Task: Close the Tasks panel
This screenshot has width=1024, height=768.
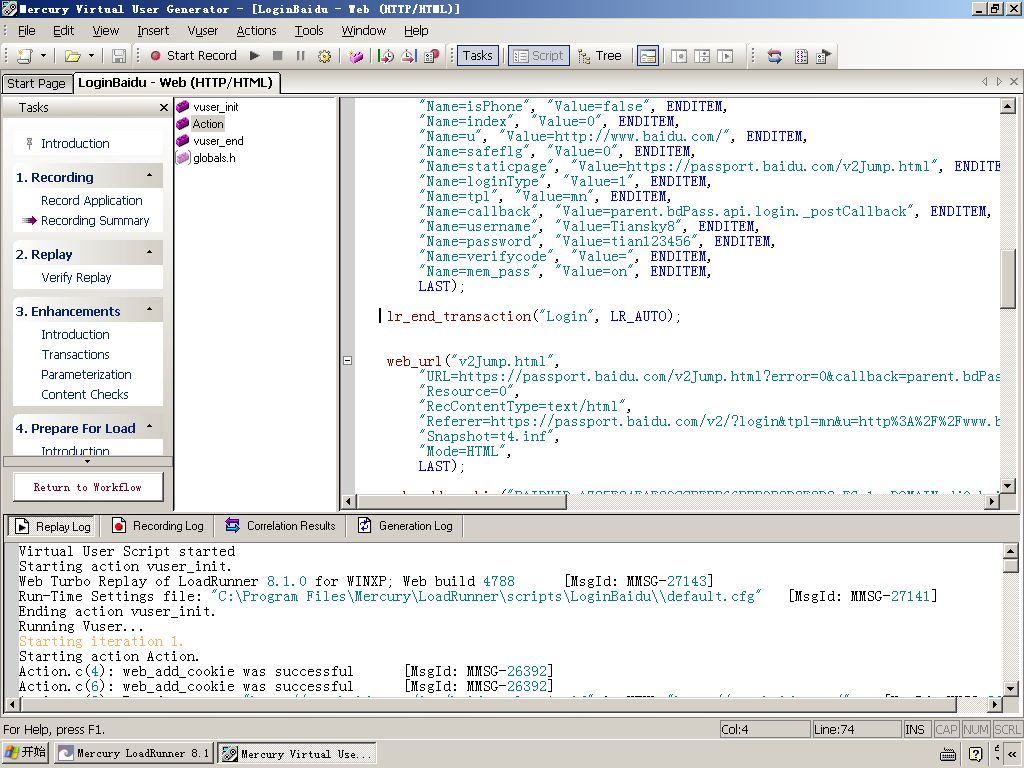Action: [x=164, y=108]
